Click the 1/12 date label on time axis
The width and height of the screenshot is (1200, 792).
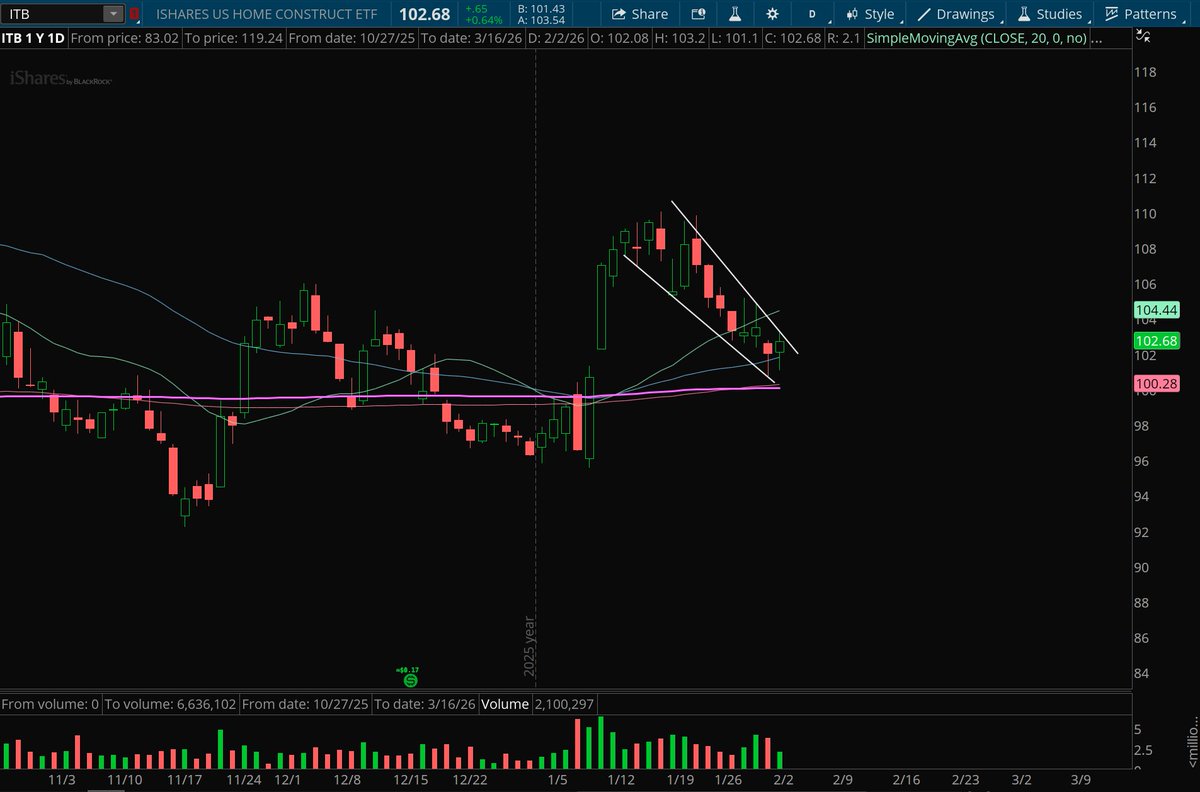[x=621, y=779]
